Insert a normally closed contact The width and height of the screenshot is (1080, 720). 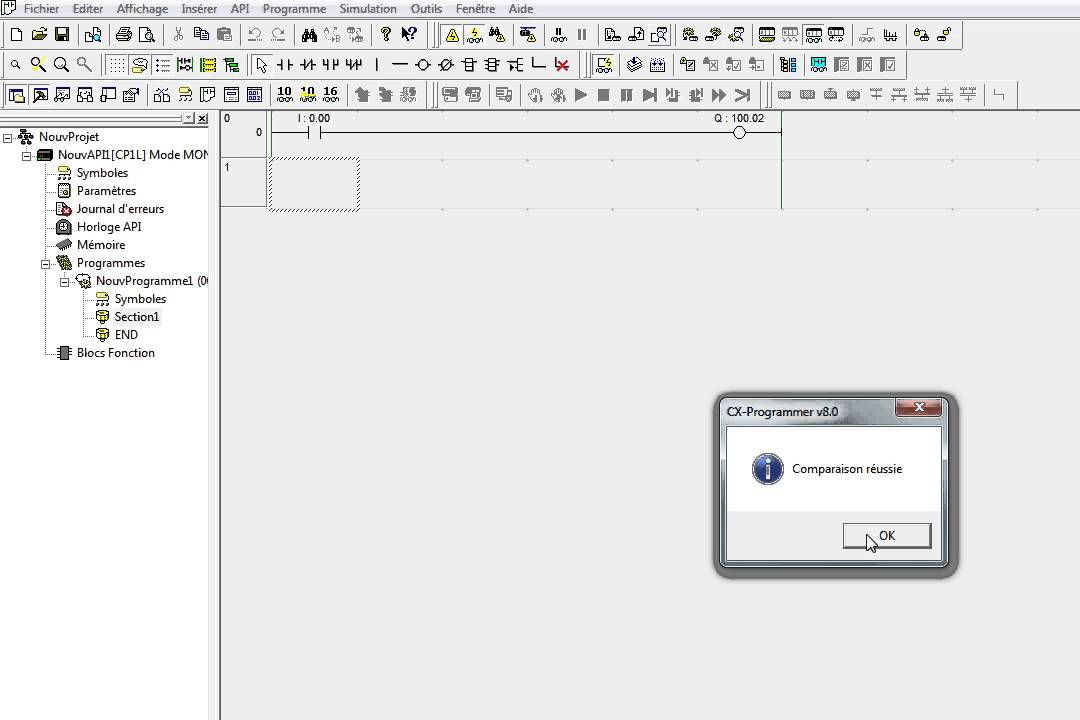tap(308, 65)
